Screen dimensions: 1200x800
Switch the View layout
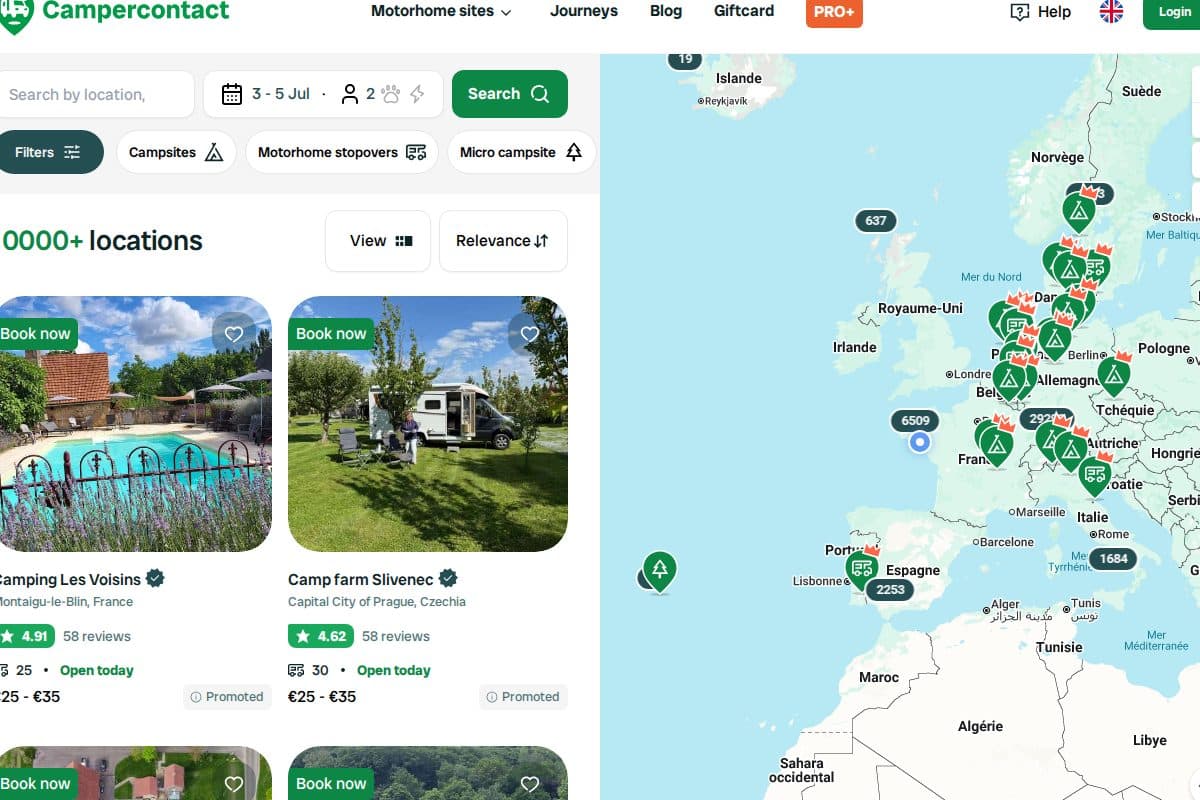point(378,241)
